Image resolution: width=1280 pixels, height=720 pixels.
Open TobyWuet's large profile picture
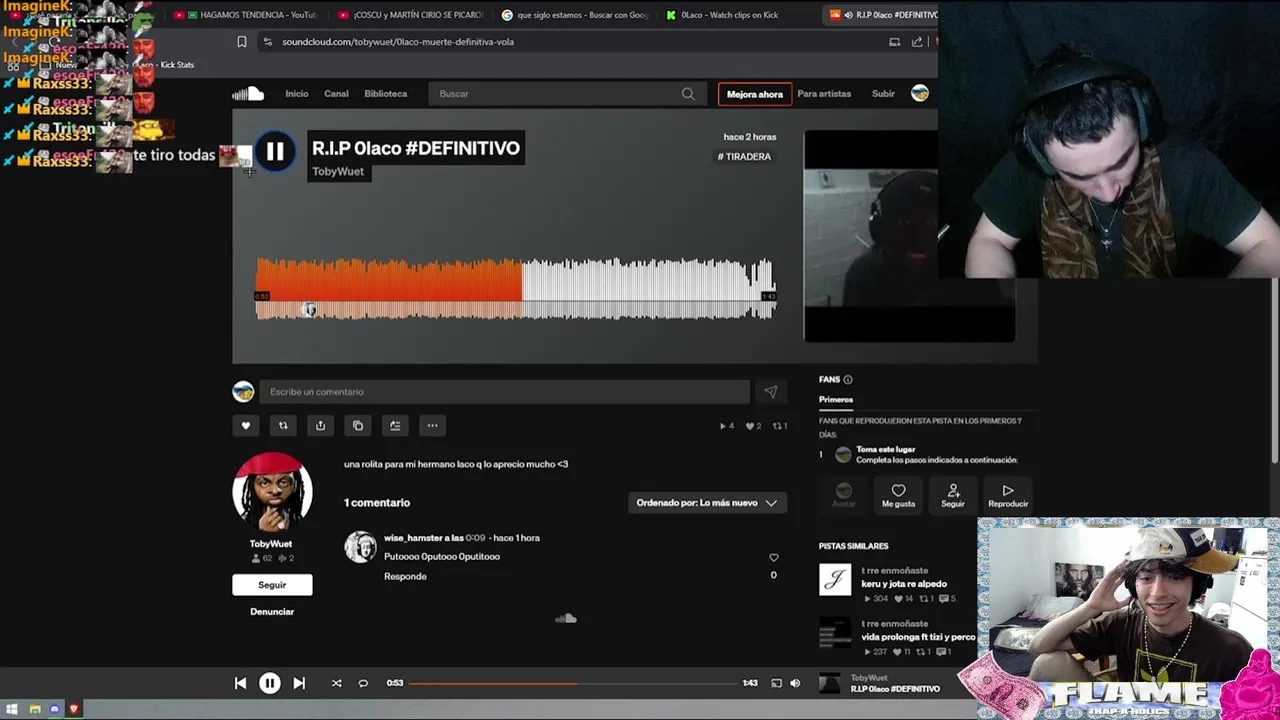pyautogui.click(x=272, y=492)
